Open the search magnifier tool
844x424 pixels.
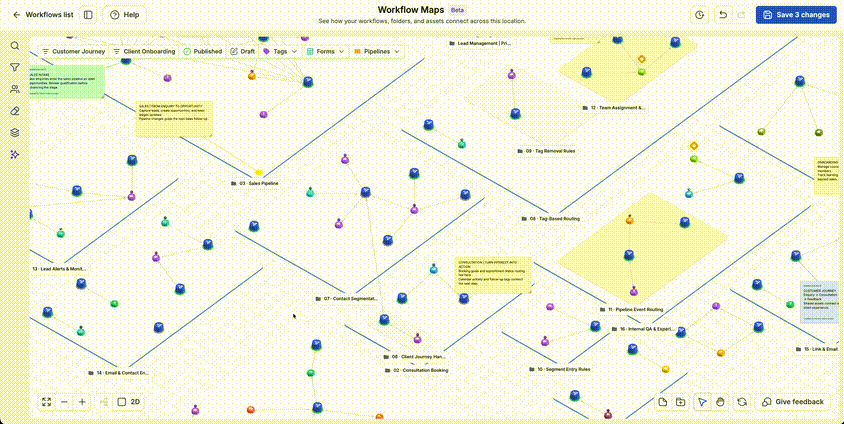coord(15,46)
